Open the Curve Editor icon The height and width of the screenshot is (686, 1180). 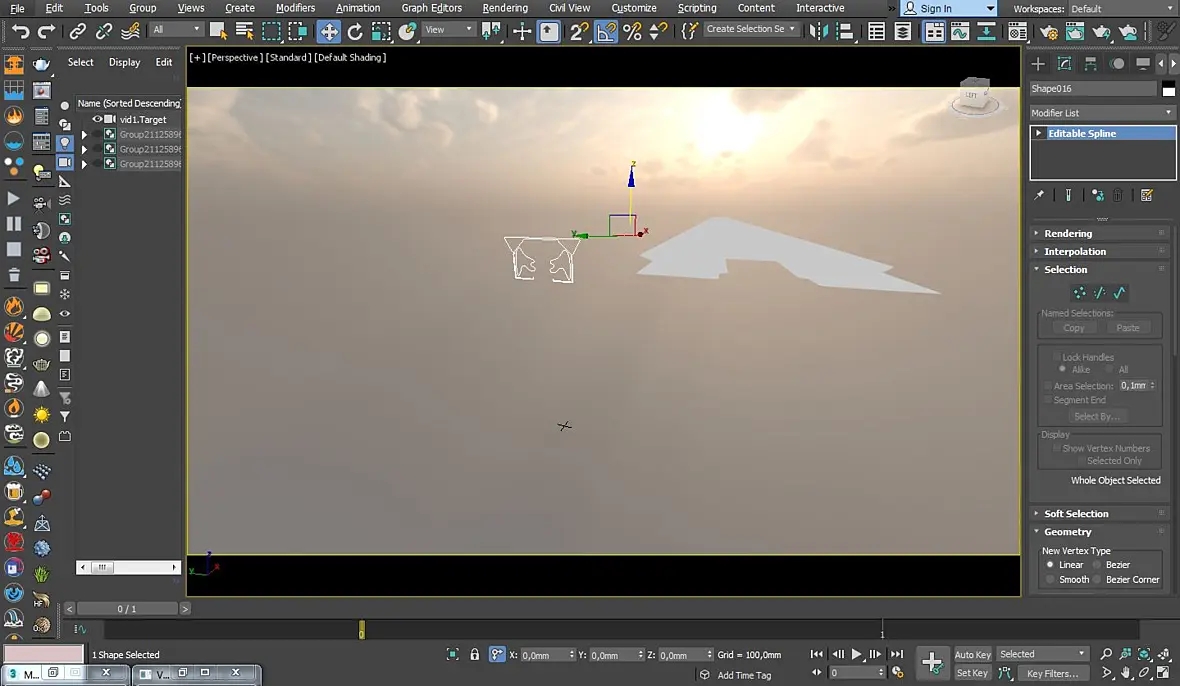960,31
